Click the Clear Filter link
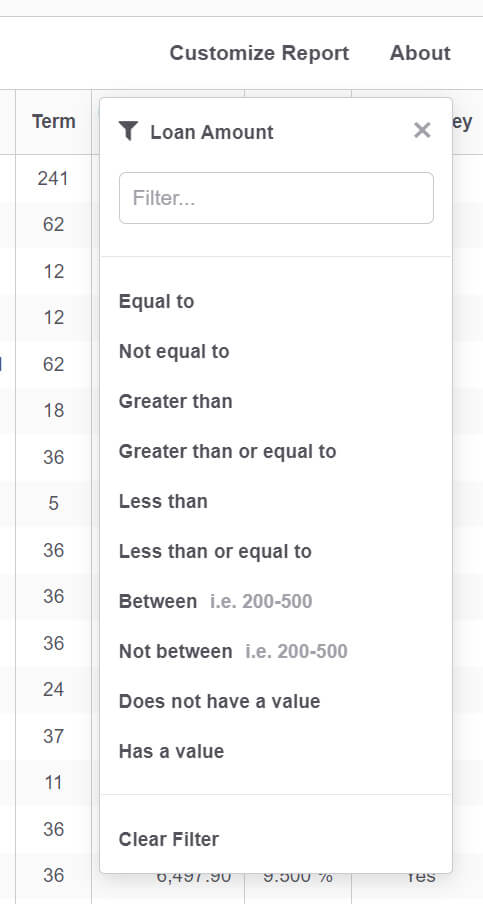483x904 pixels. pyautogui.click(x=169, y=839)
